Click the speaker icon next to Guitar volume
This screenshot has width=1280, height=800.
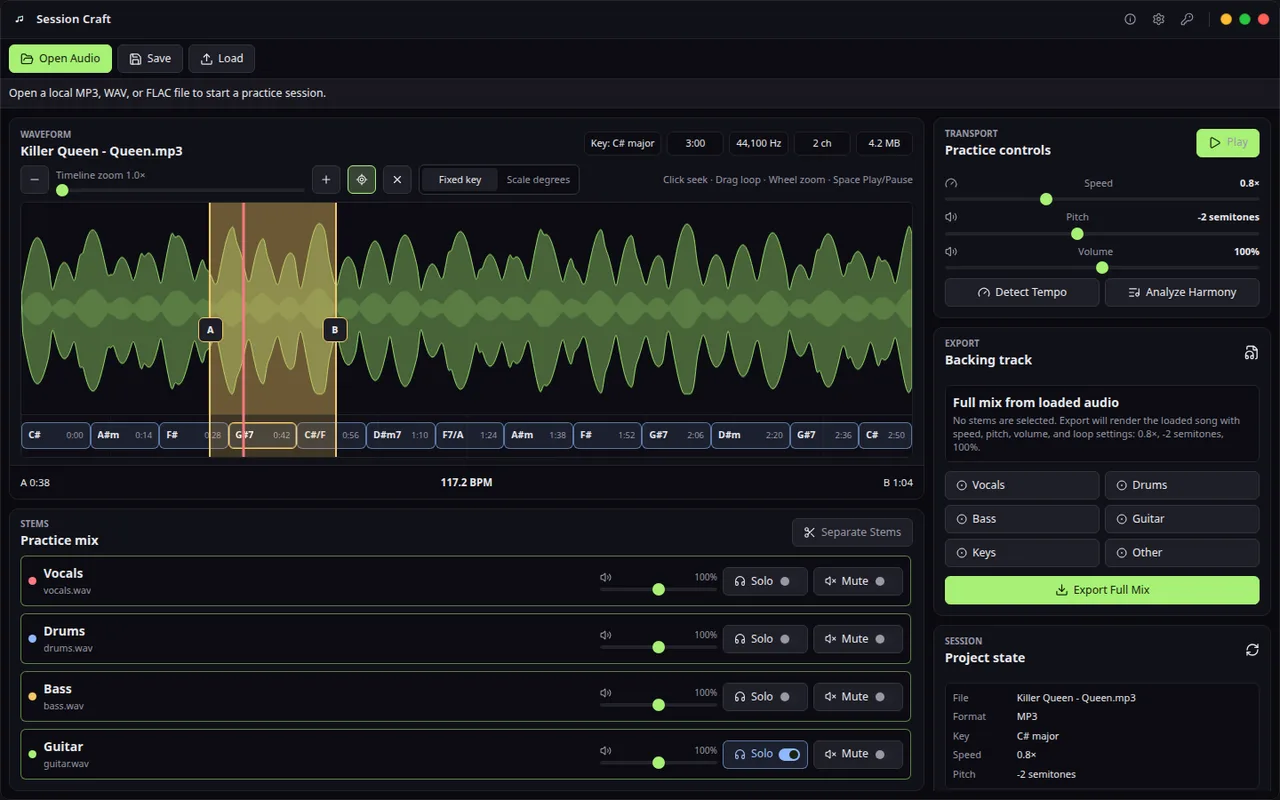605,750
